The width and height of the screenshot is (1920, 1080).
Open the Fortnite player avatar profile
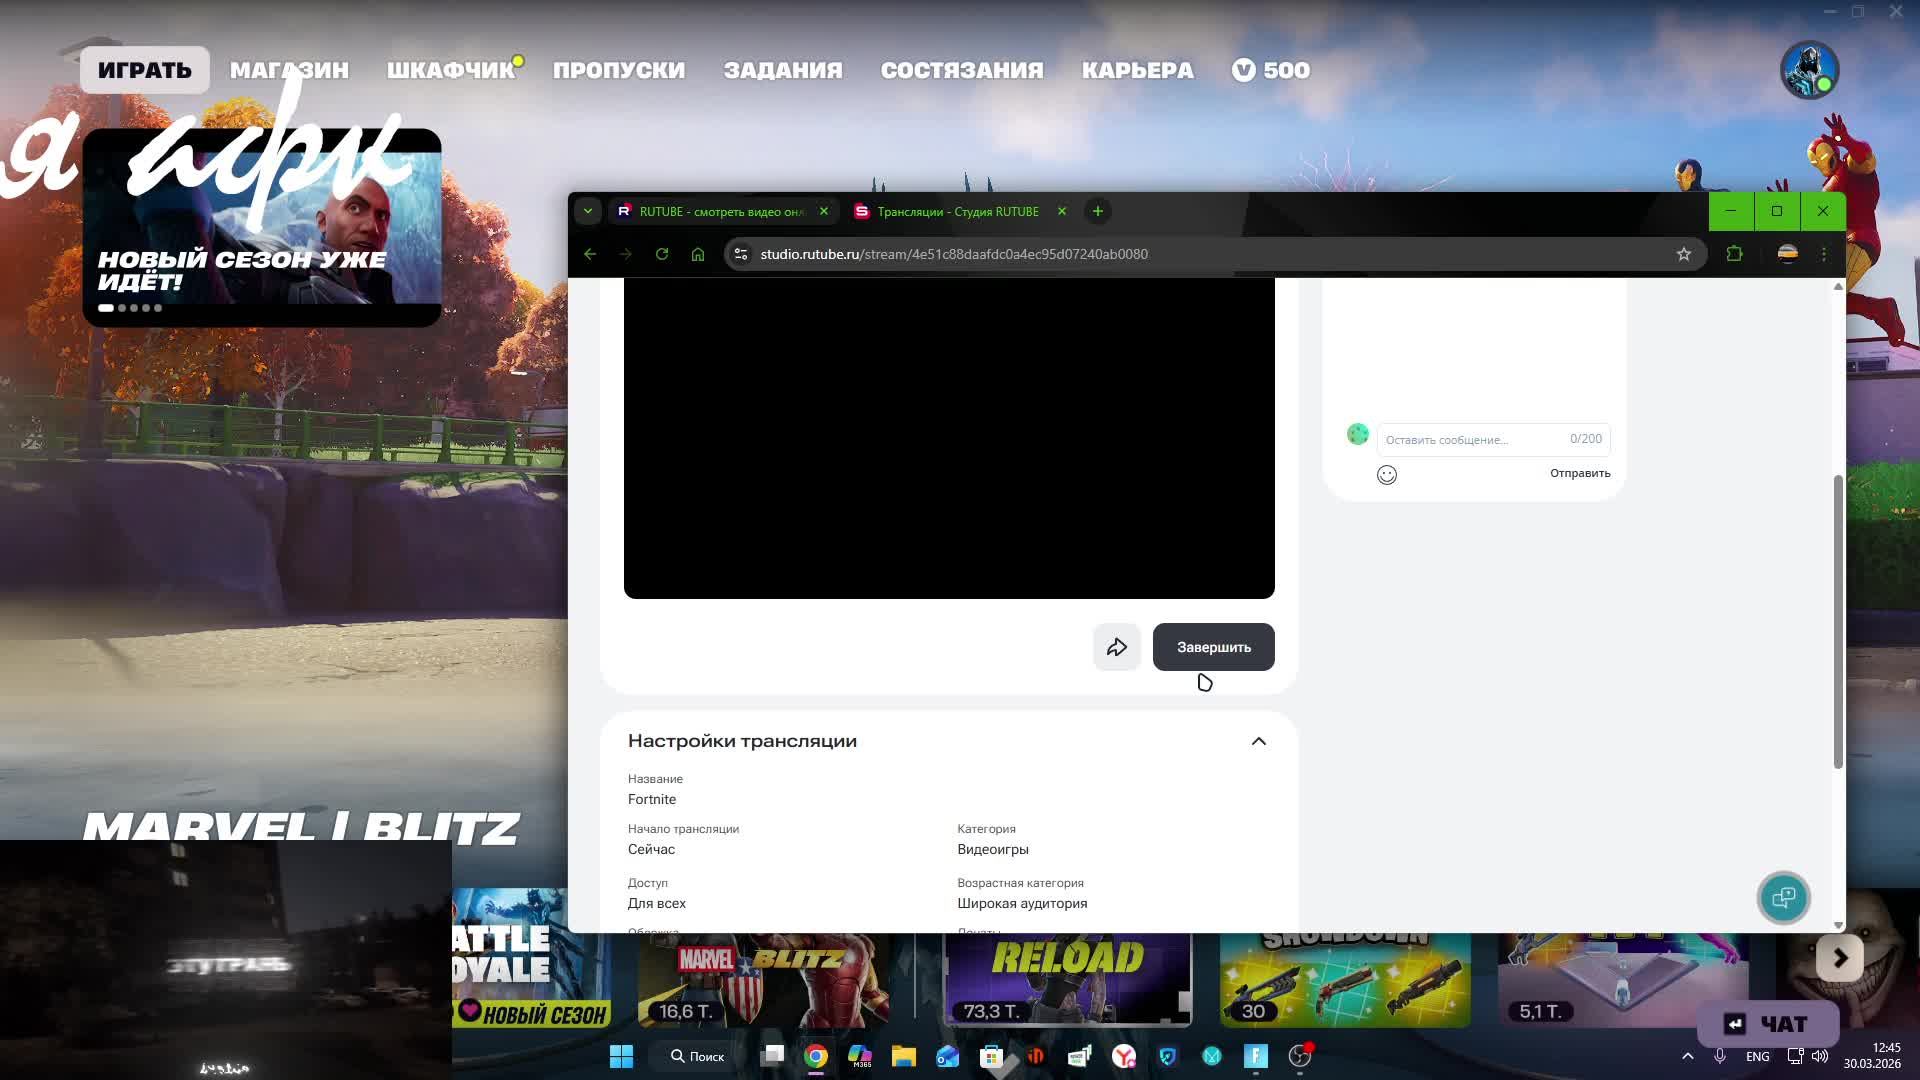tap(1809, 70)
